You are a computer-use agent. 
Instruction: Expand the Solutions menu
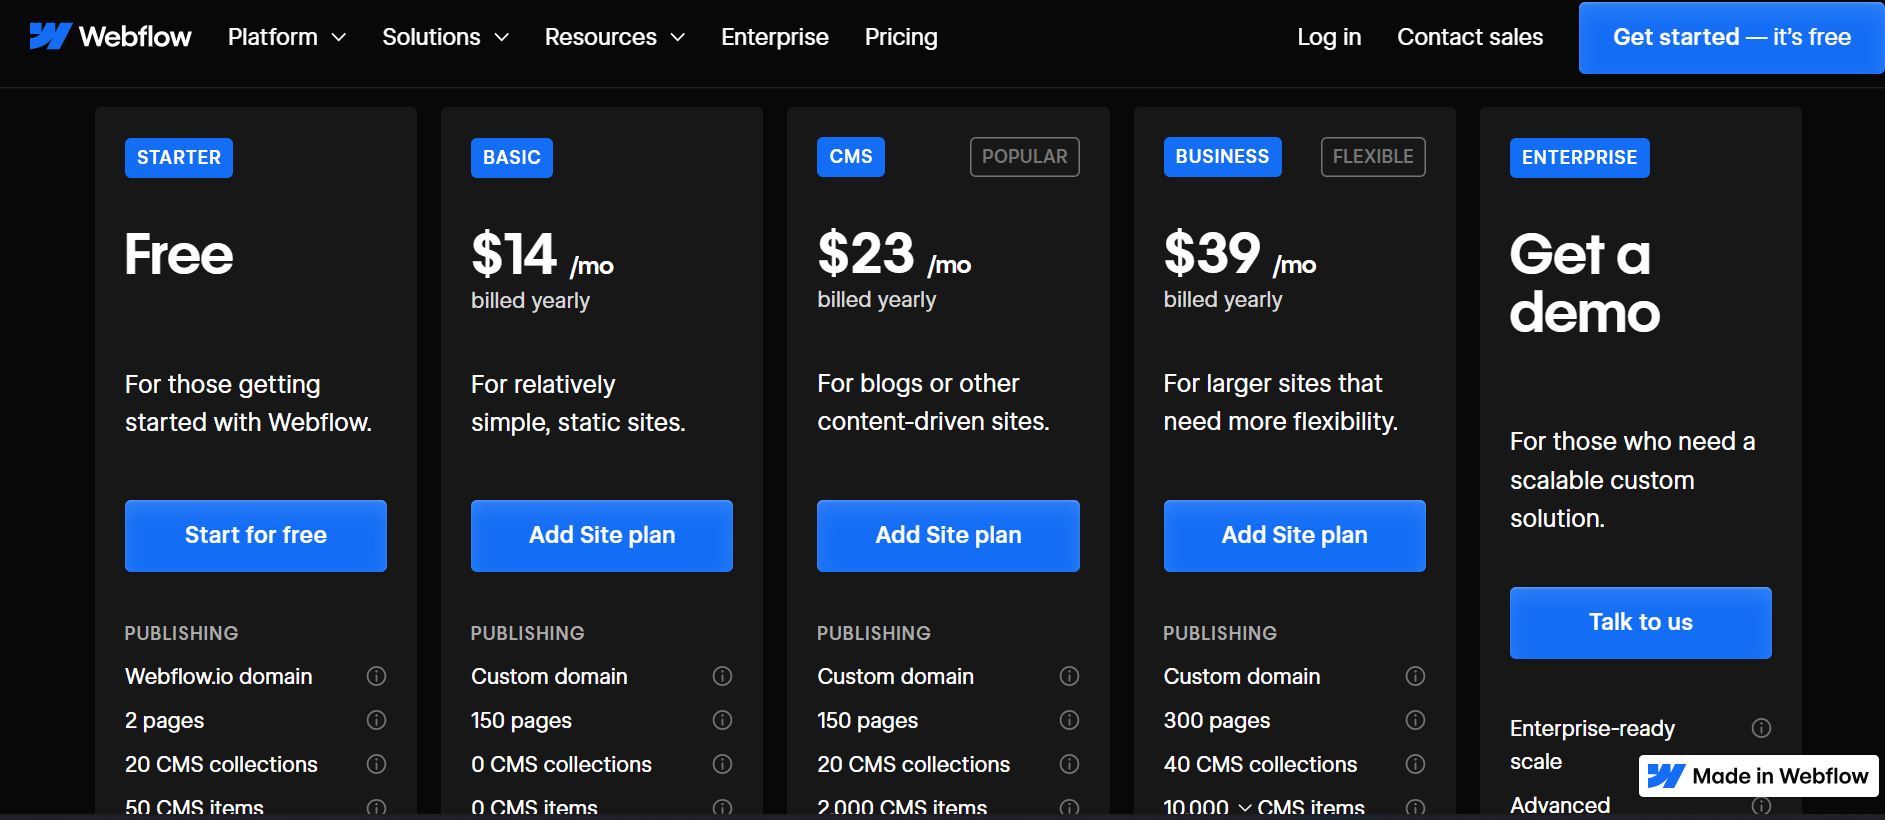pyautogui.click(x=446, y=37)
